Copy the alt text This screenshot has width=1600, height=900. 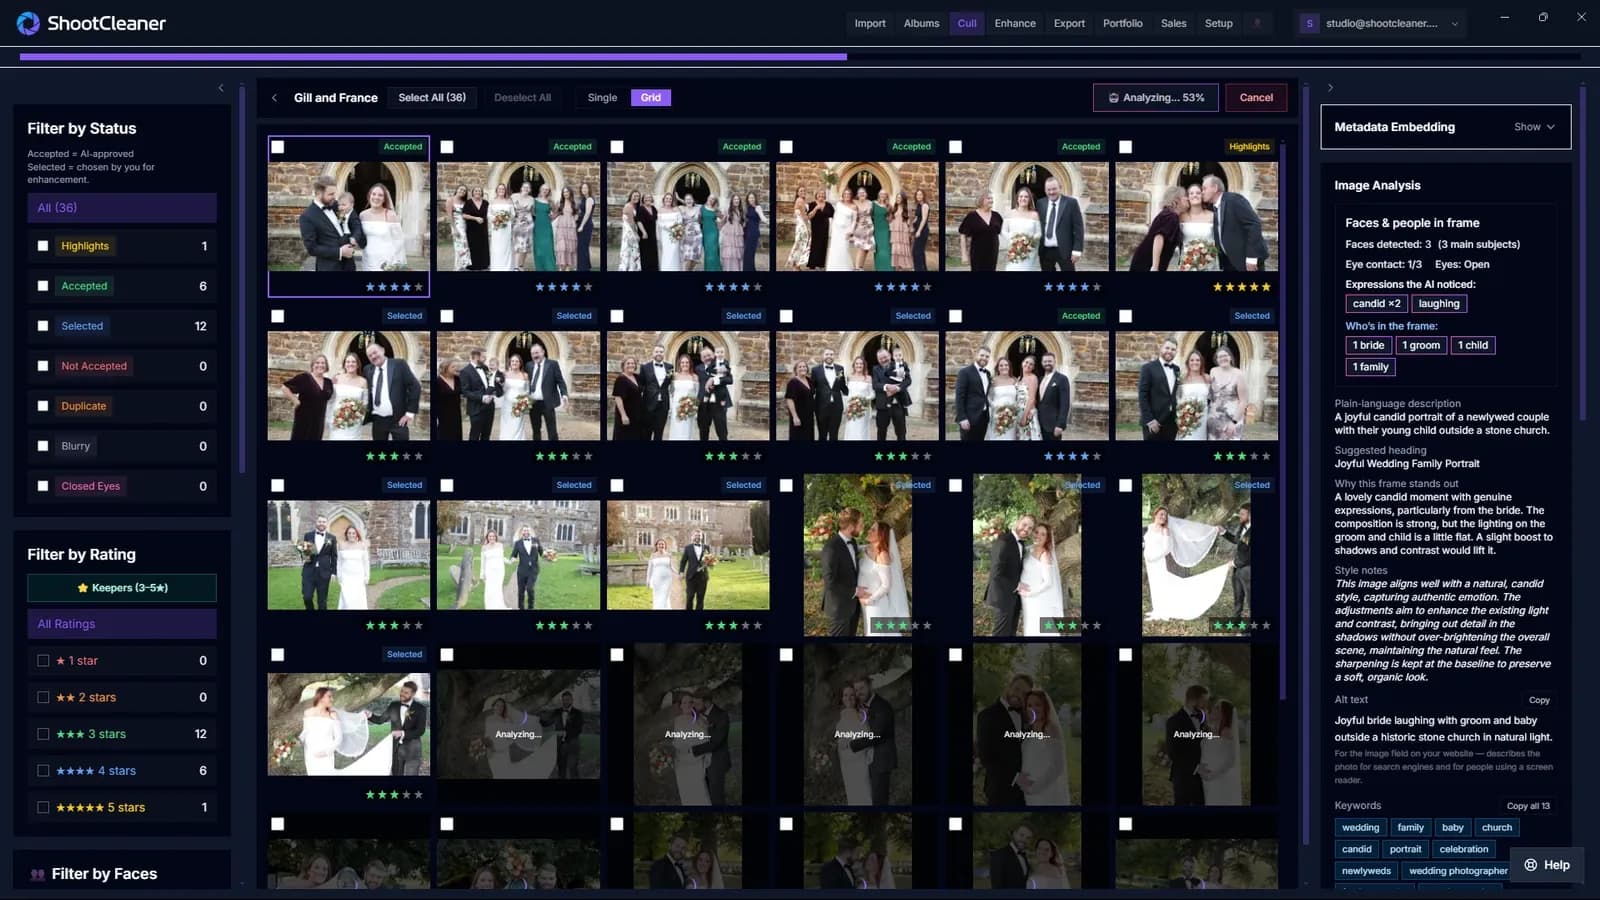[1539, 700]
